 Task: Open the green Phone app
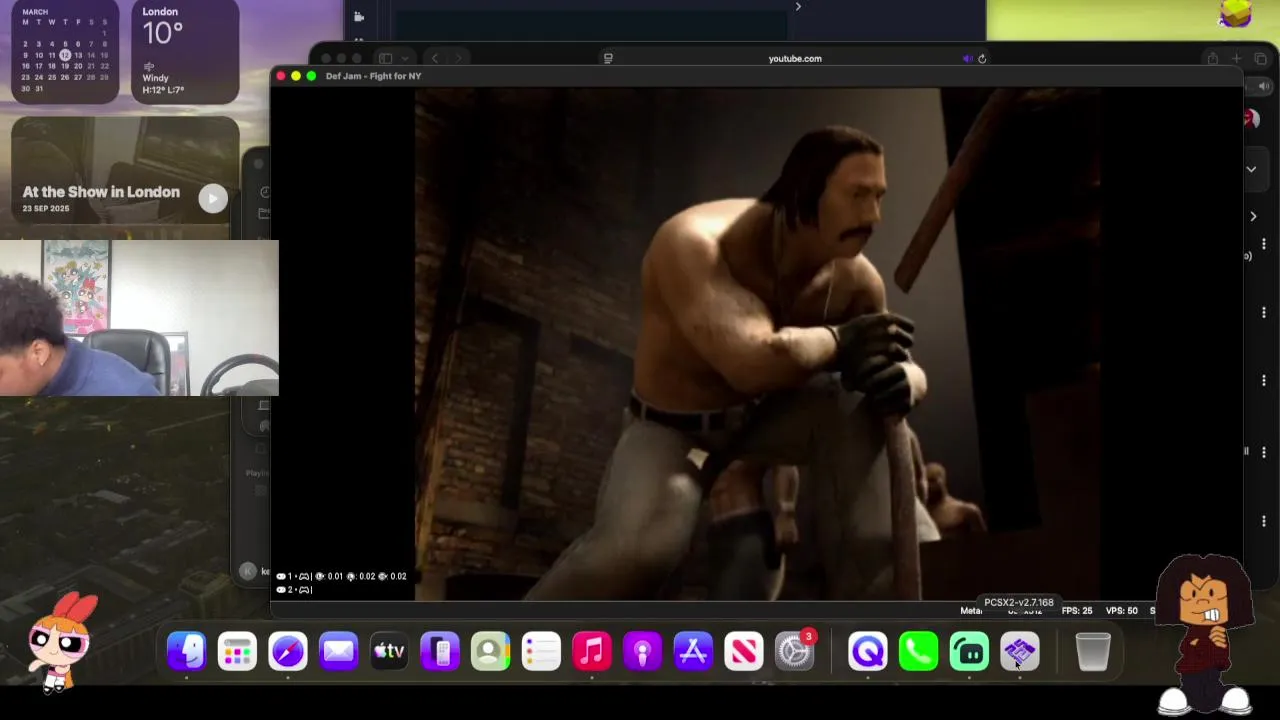click(918, 652)
